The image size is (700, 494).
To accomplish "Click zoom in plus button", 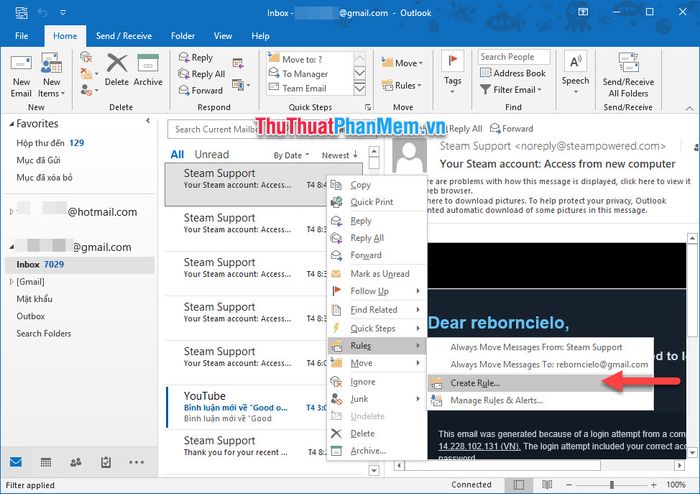I will tap(654, 485).
